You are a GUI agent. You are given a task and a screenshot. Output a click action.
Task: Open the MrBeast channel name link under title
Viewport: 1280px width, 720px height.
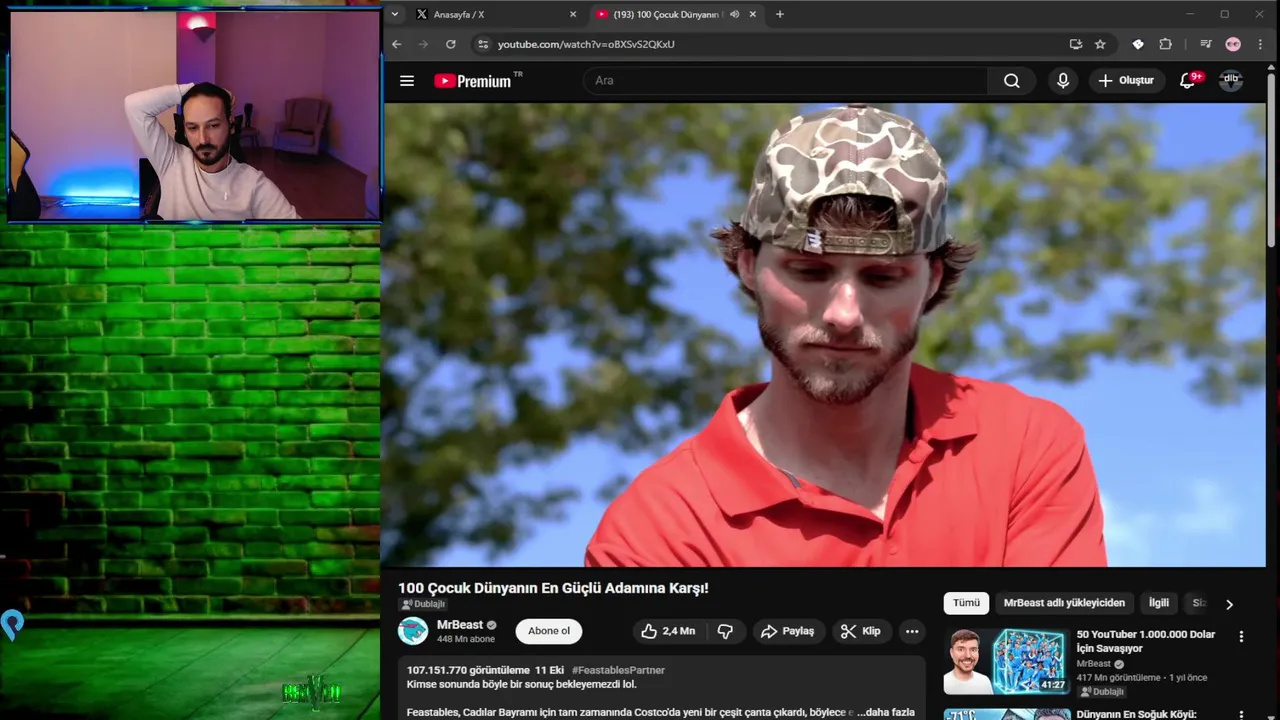tap(460, 625)
